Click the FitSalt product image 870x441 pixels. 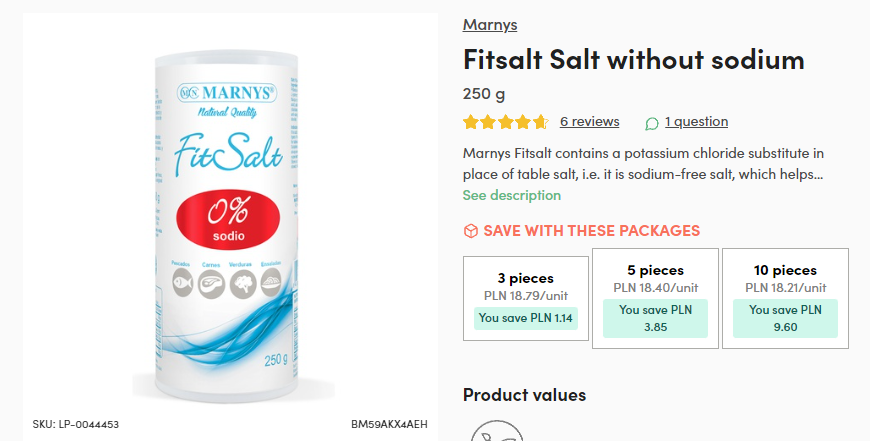point(227,227)
